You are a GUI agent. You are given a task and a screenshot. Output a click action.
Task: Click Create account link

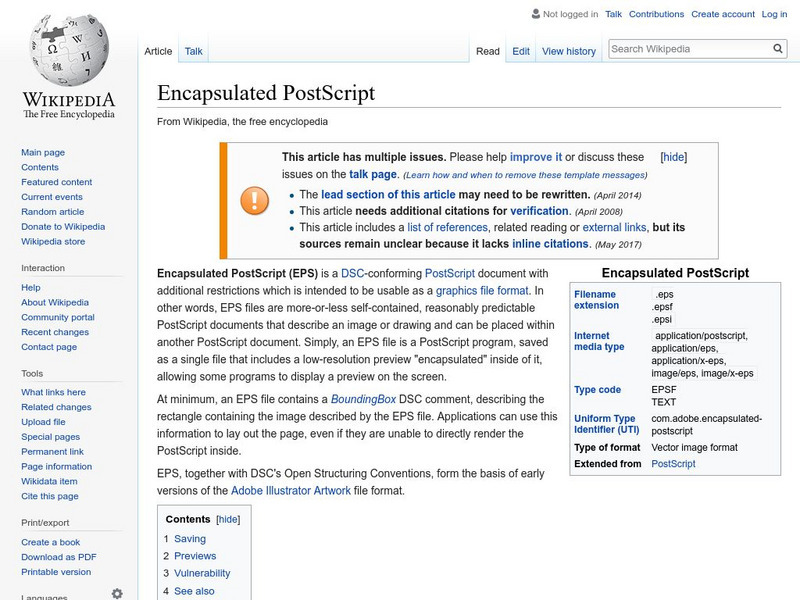click(723, 14)
